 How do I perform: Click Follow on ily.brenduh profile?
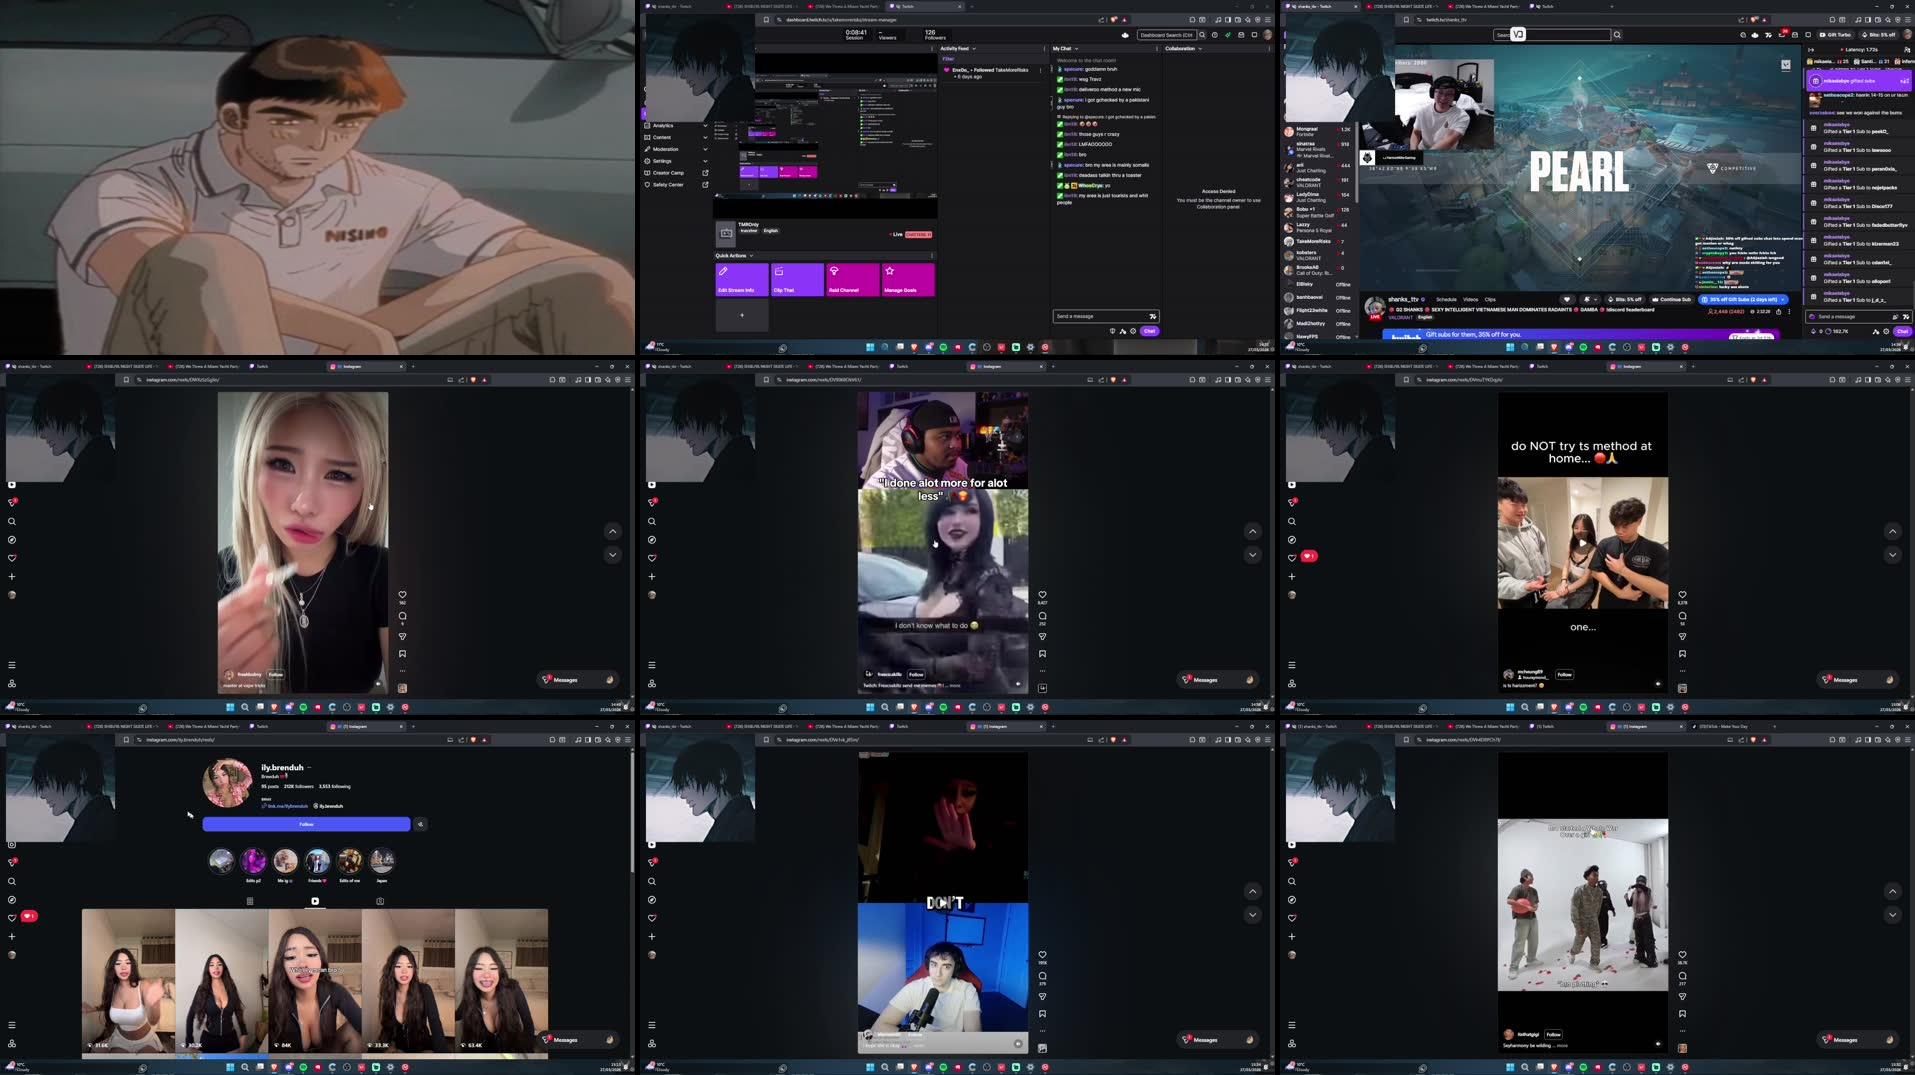tap(306, 824)
